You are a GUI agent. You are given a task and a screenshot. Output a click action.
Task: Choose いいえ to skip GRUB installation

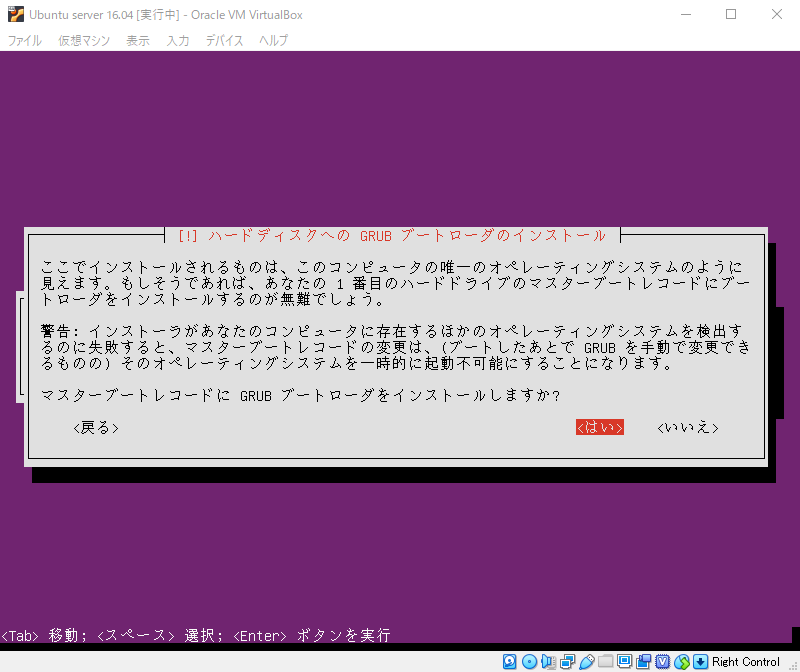(688, 427)
